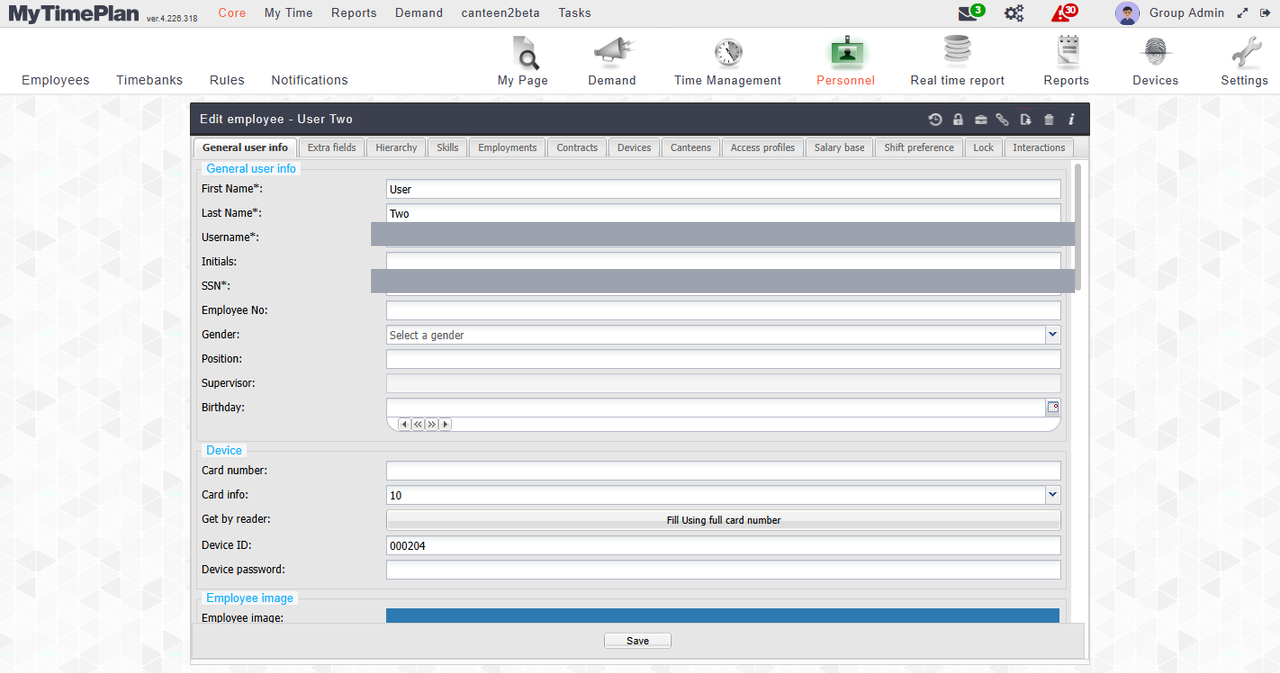Open the Employments tab
Viewport: 1280px width, 673px height.
508,148
